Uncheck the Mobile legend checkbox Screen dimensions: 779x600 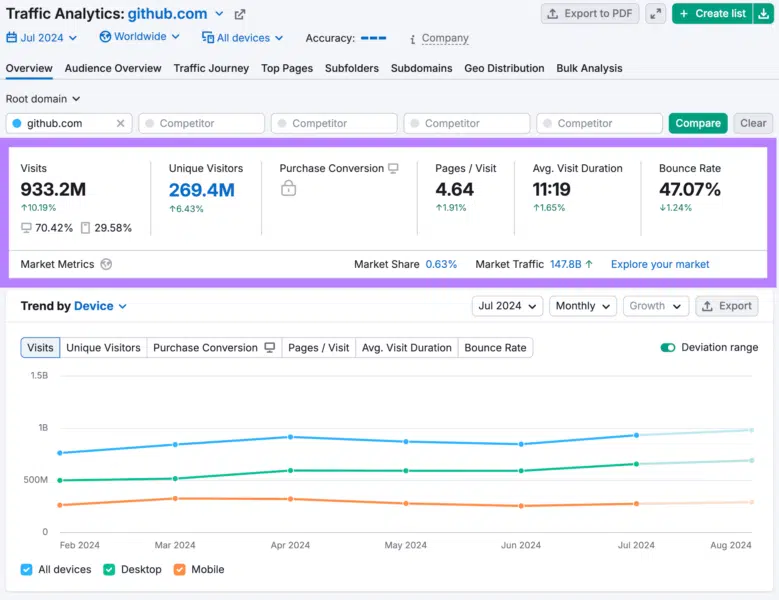[x=179, y=570]
